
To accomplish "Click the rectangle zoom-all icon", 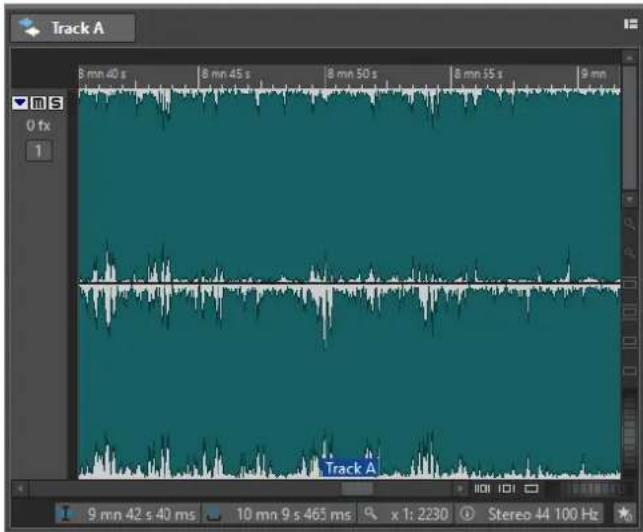I will point(531,489).
